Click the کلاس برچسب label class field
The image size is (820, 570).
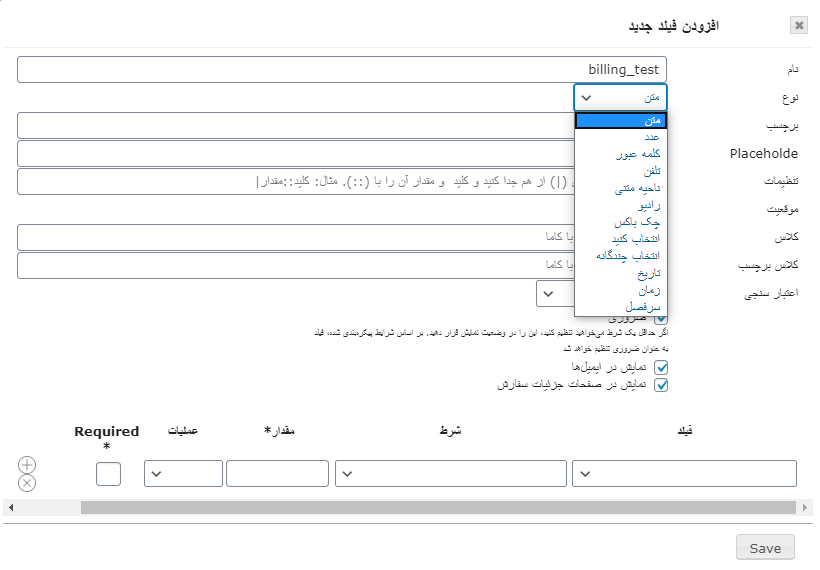coord(295,266)
